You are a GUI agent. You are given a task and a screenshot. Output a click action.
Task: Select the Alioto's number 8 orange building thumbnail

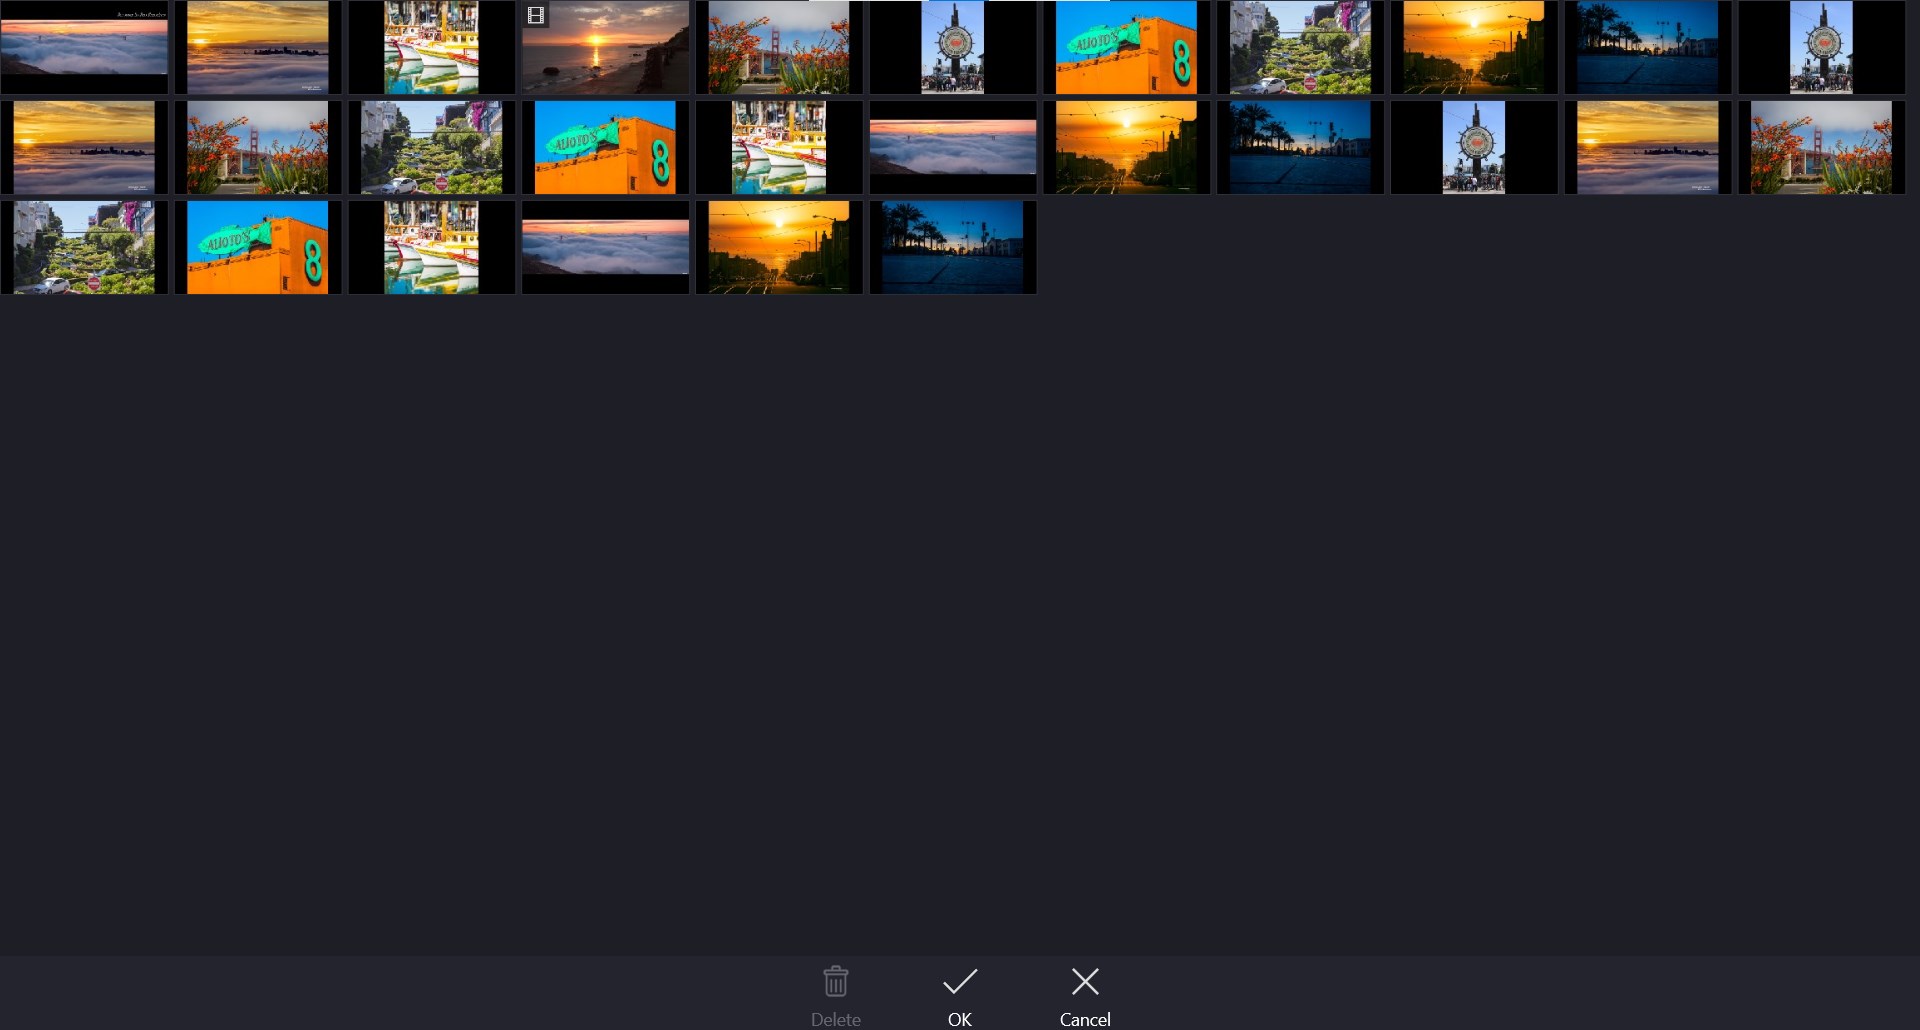tap(1126, 46)
